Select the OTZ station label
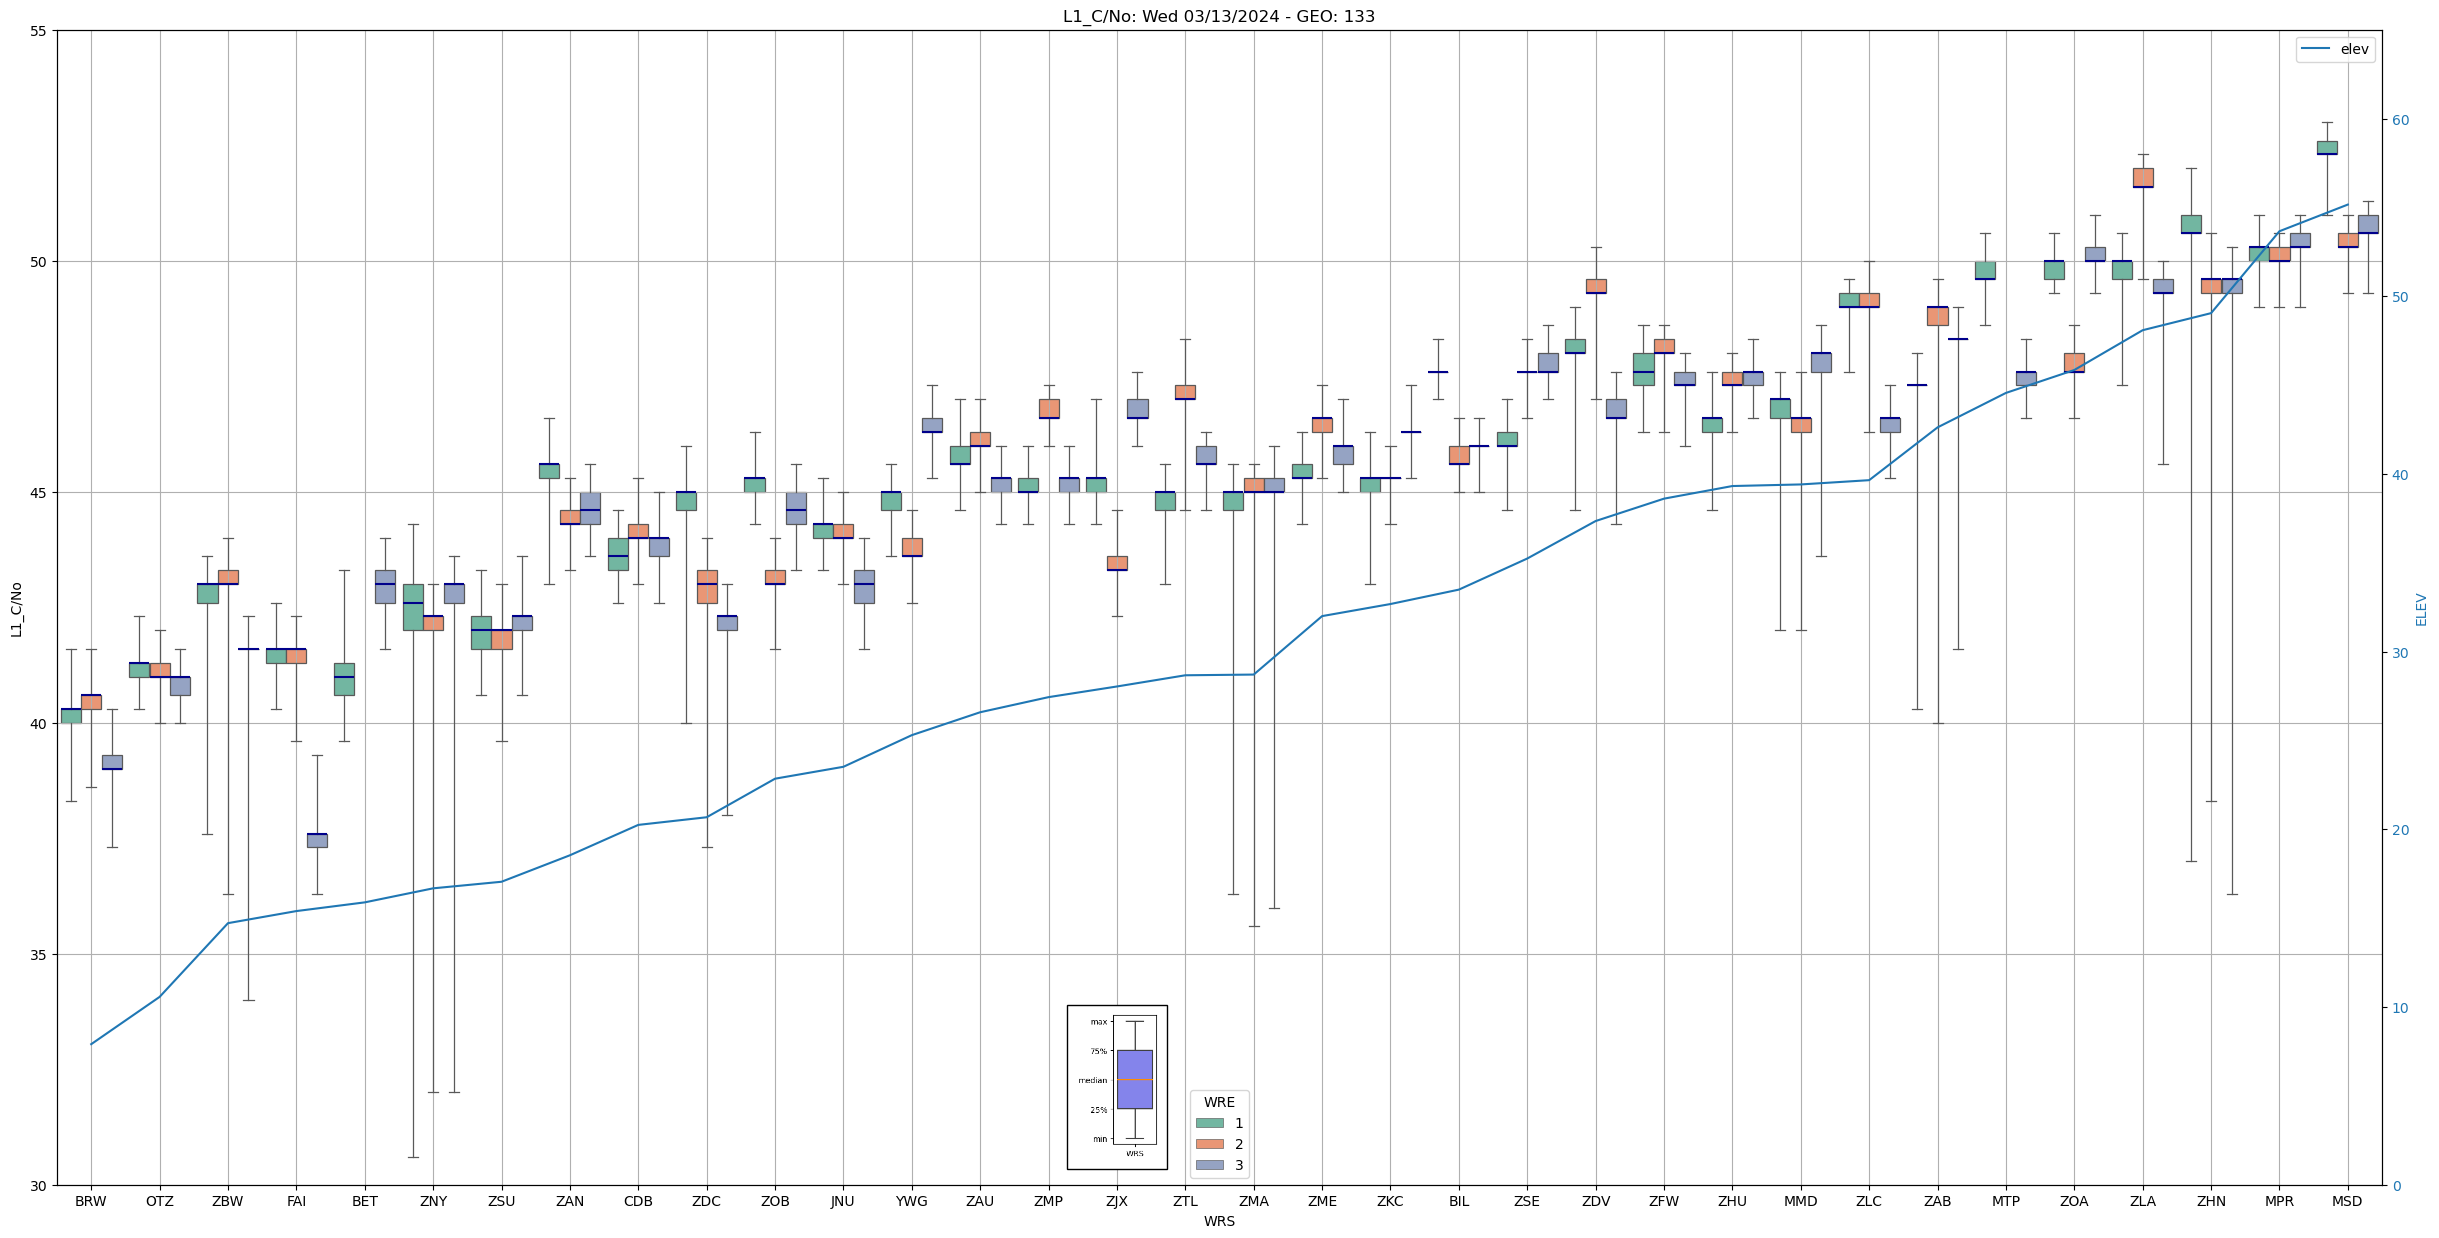The image size is (2439, 1238). point(160,1202)
